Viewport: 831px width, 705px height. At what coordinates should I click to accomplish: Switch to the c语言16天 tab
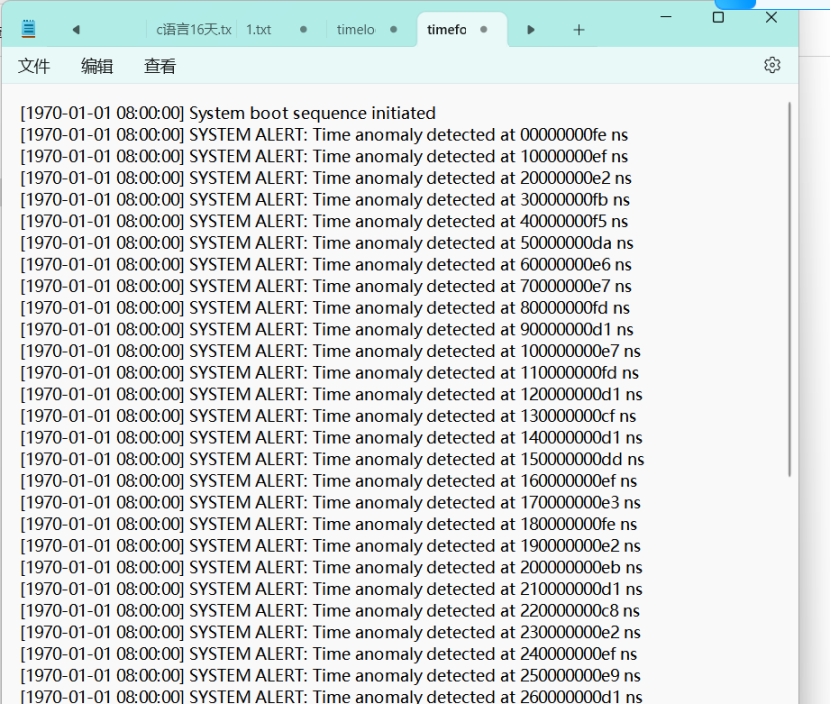click(192, 30)
